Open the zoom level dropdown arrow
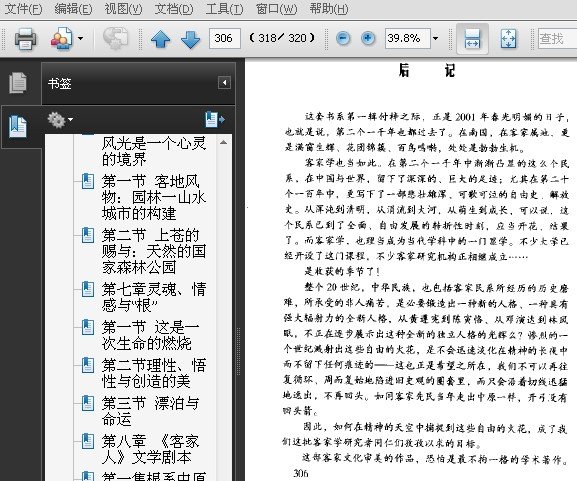Image resolution: width=577 pixels, height=481 pixels. coord(435,38)
